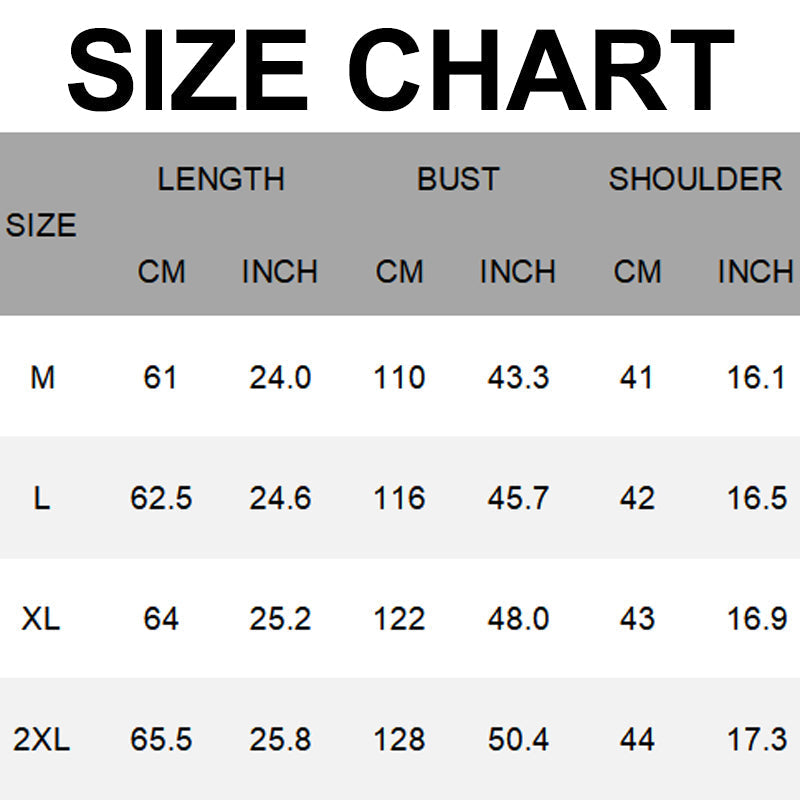
Task: Click the LENGTH column header
Action: click(221, 179)
